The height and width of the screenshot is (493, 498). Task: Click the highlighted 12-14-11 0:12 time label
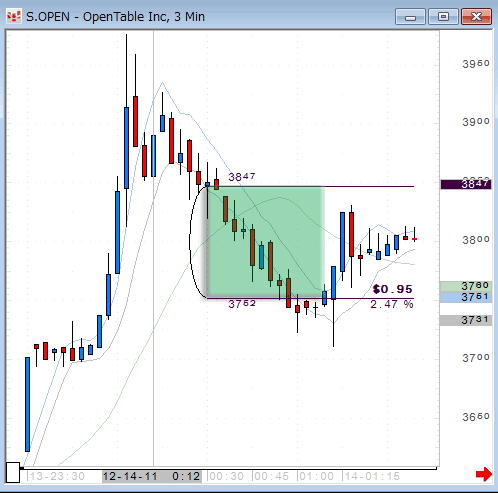pos(152,476)
